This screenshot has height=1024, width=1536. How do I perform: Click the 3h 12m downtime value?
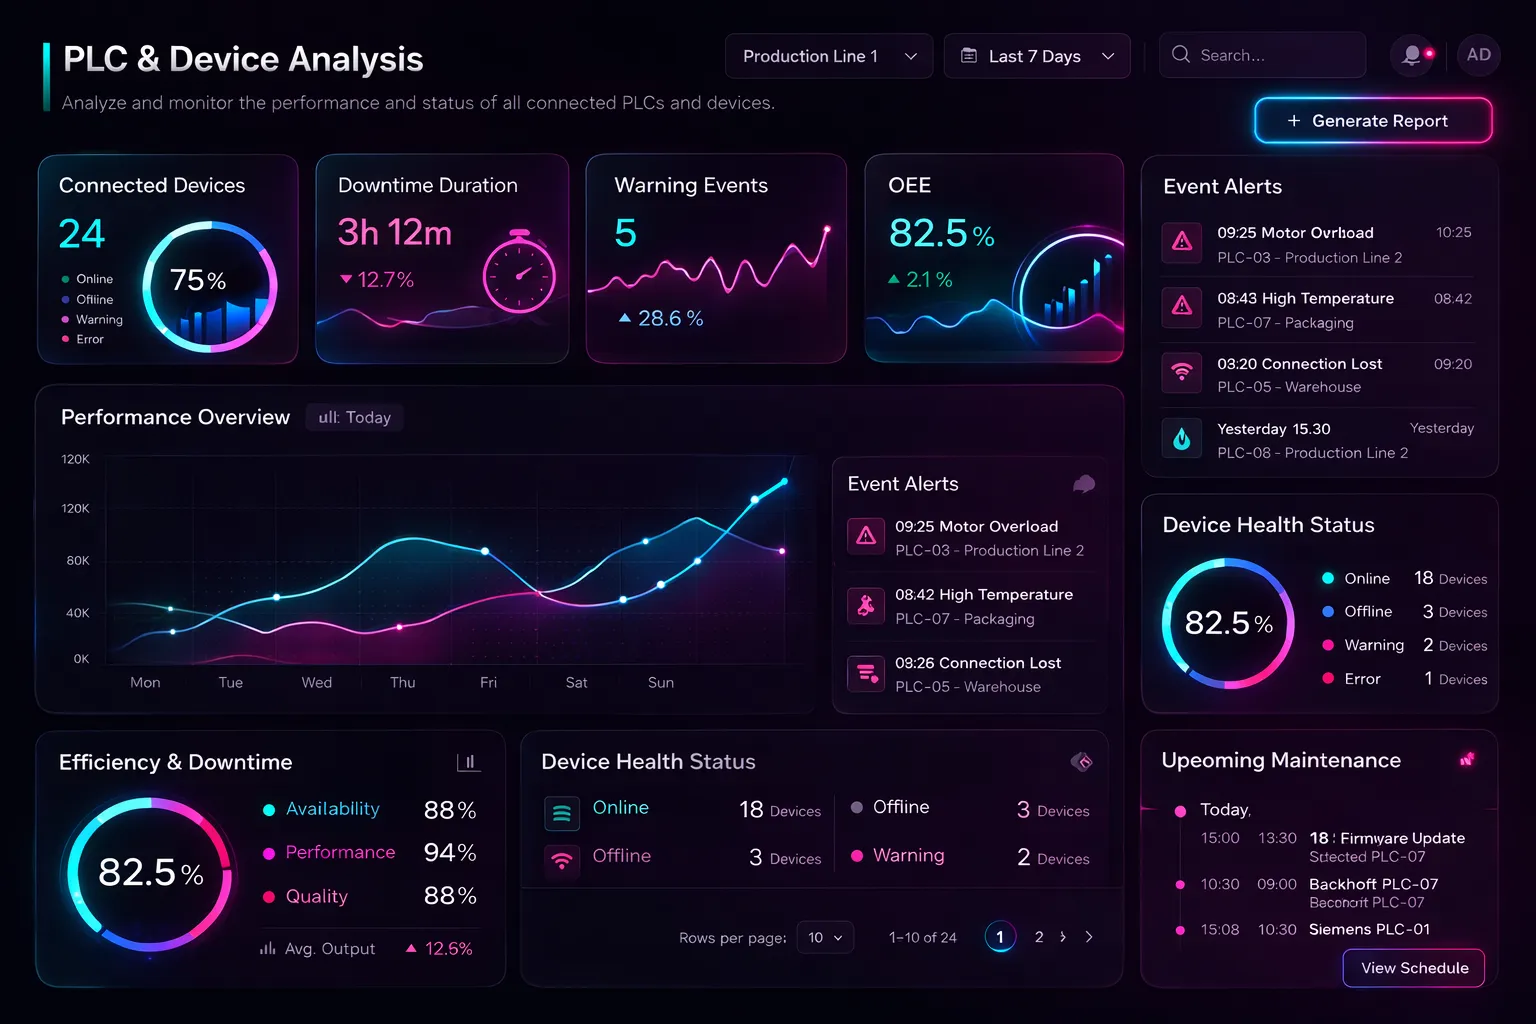tap(395, 233)
